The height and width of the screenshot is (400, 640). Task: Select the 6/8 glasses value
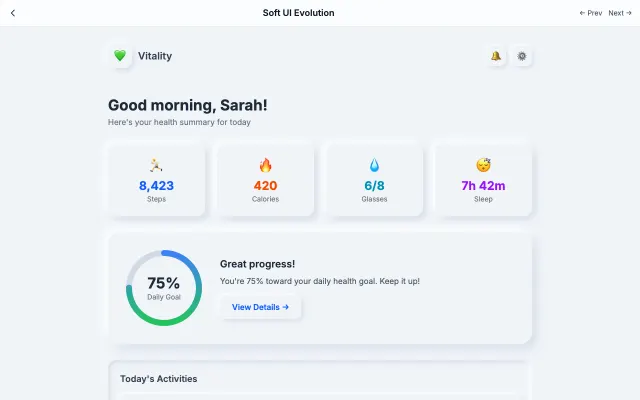(x=374, y=186)
